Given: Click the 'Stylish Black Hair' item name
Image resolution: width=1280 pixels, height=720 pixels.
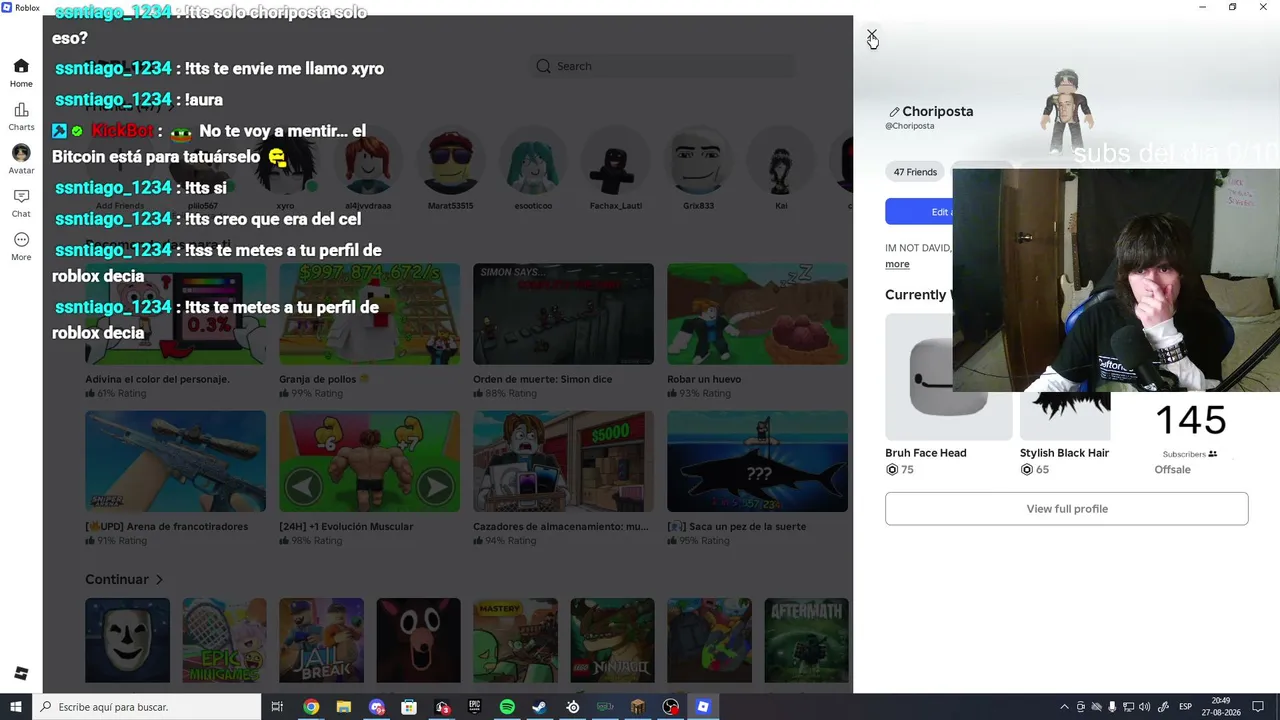Looking at the screenshot, I should [x=1064, y=453].
